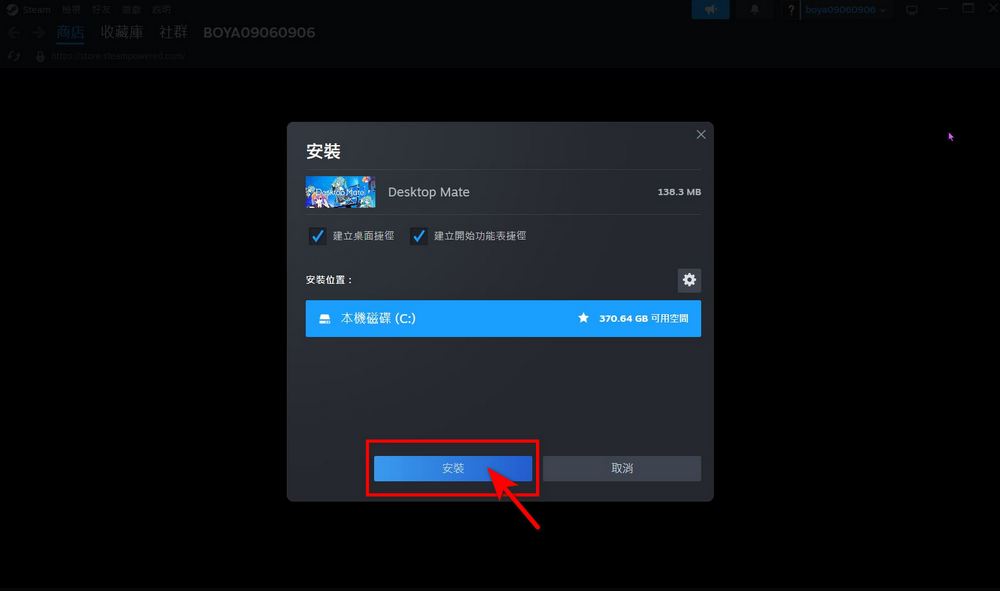
Task: Click the Desktop Mate game thumbnail
Action: pos(341,192)
